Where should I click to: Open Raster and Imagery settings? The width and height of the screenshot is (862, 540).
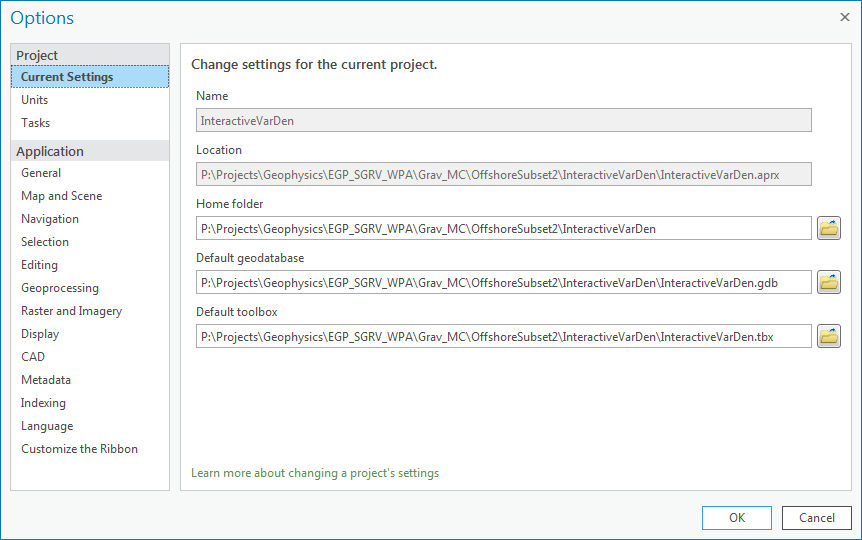coord(72,311)
